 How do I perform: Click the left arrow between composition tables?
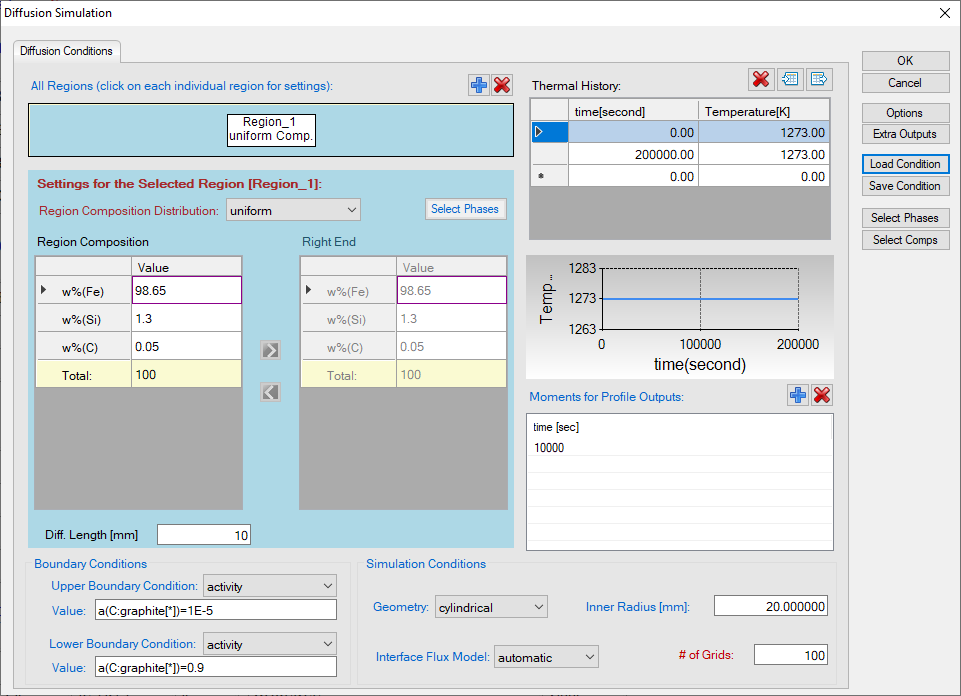(x=270, y=392)
